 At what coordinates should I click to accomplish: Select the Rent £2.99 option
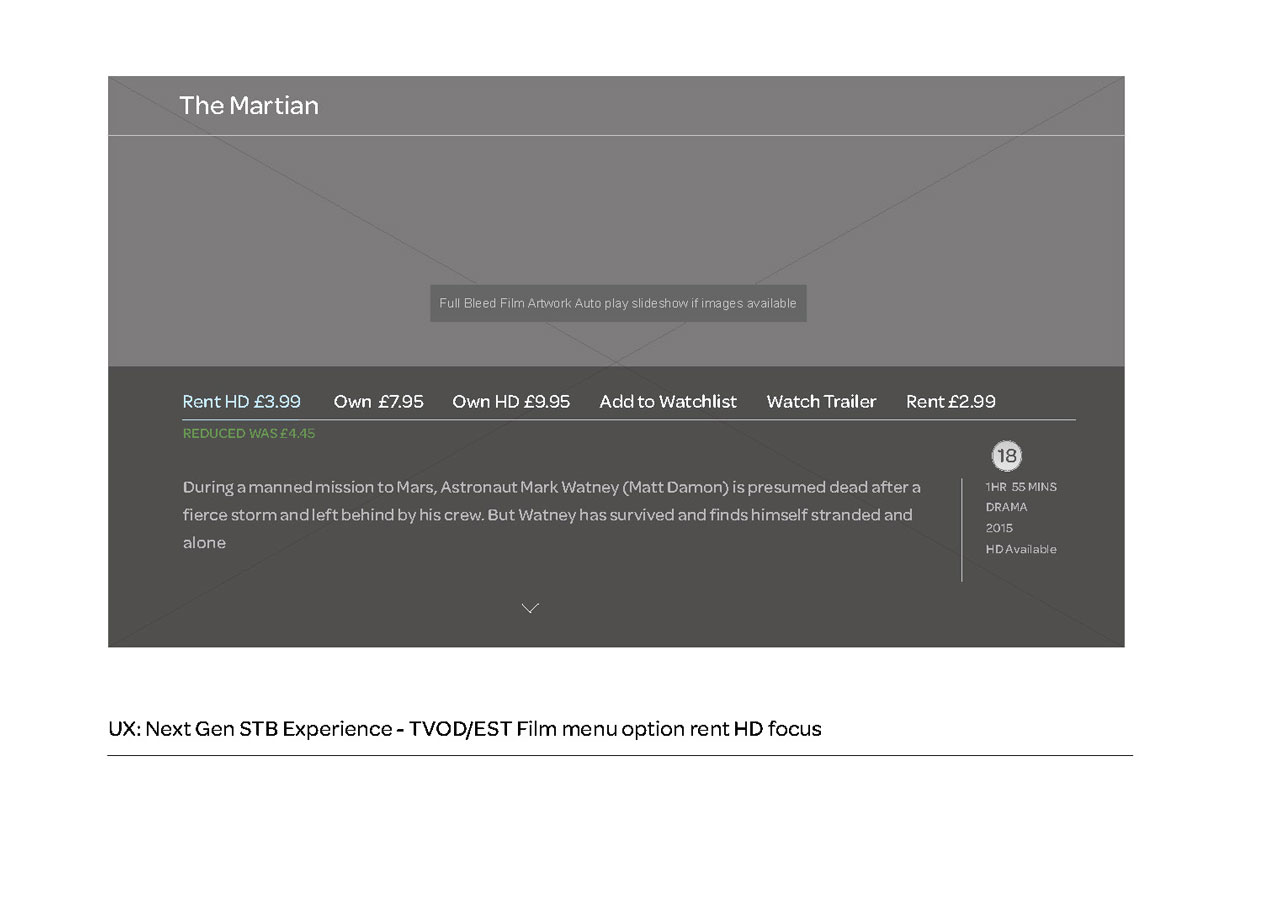(x=951, y=401)
